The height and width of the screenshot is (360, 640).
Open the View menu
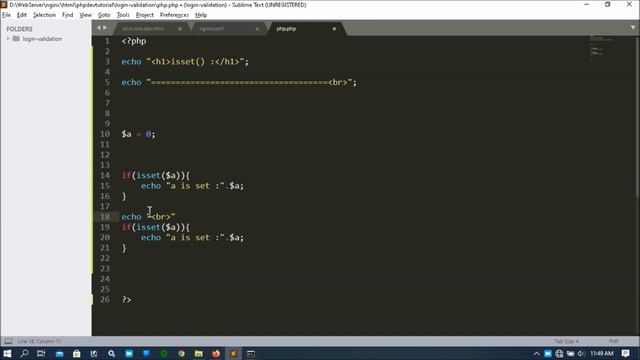tap(85, 15)
